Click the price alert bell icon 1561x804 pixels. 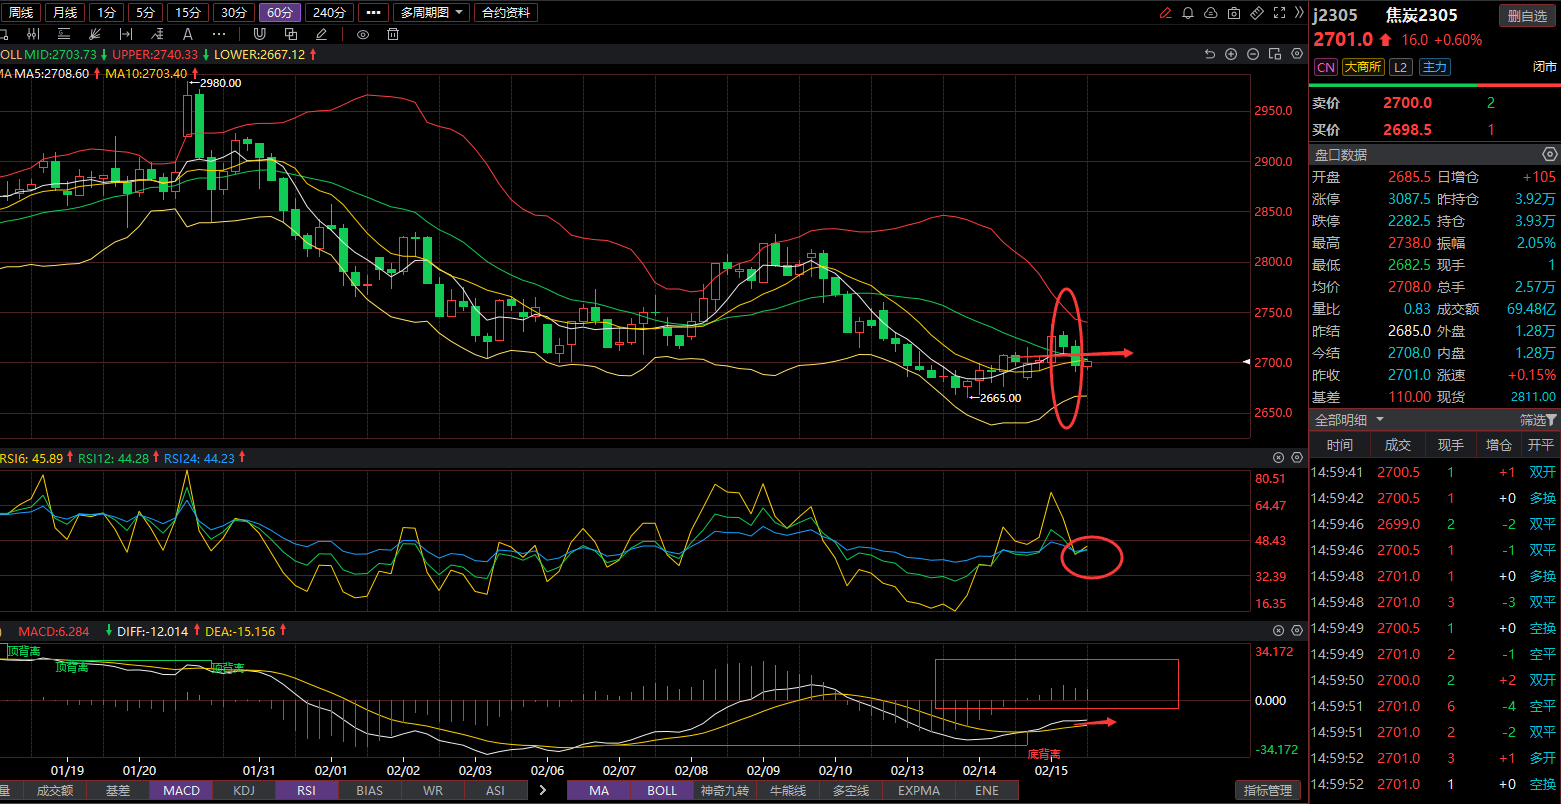[x=1188, y=13]
